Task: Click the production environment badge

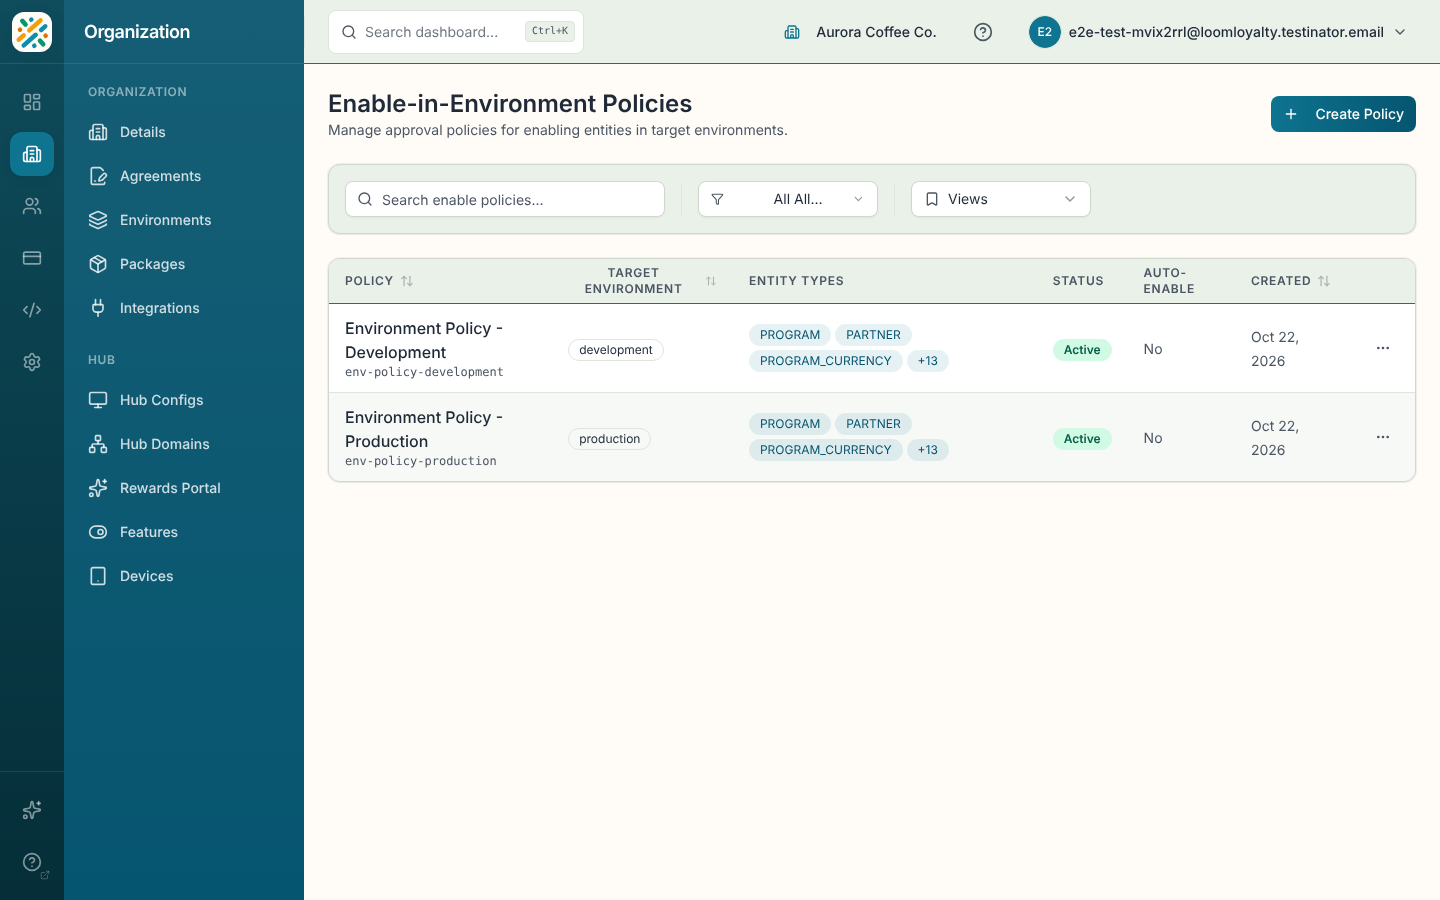Action: (609, 439)
